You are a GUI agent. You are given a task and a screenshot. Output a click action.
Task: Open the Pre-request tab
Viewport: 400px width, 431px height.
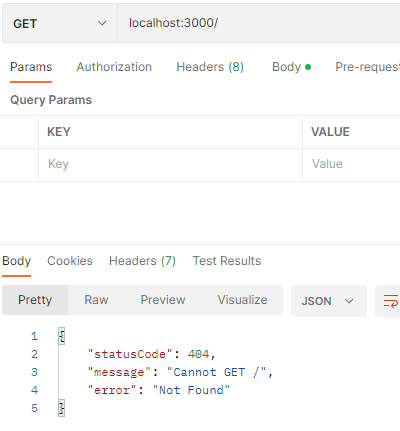pyautogui.click(x=367, y=67)
